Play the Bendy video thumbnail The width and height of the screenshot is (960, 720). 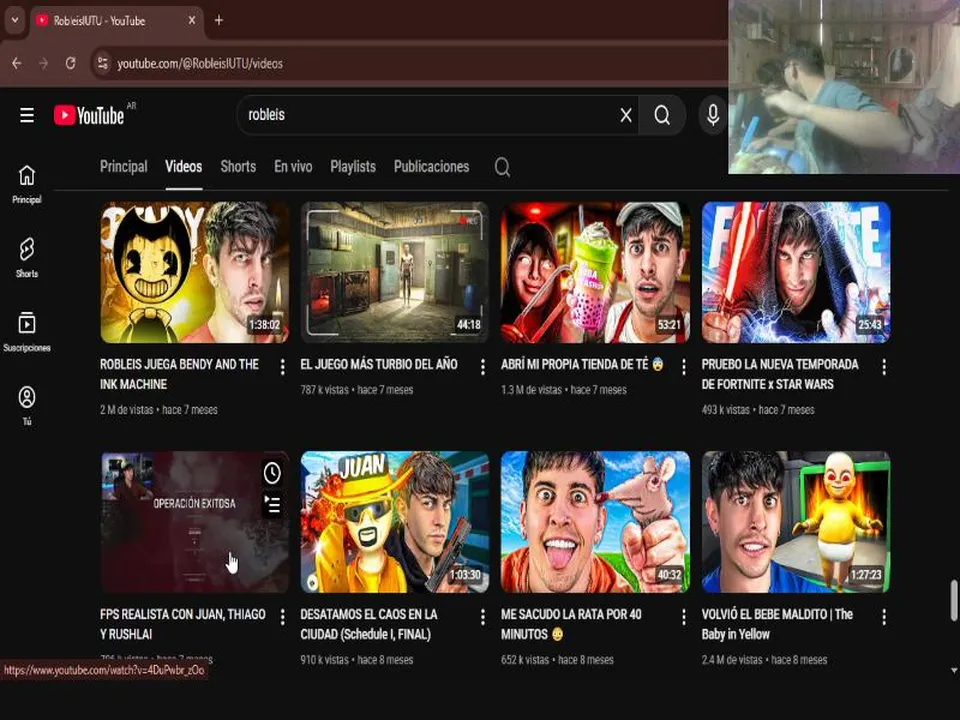coord(195,272)
